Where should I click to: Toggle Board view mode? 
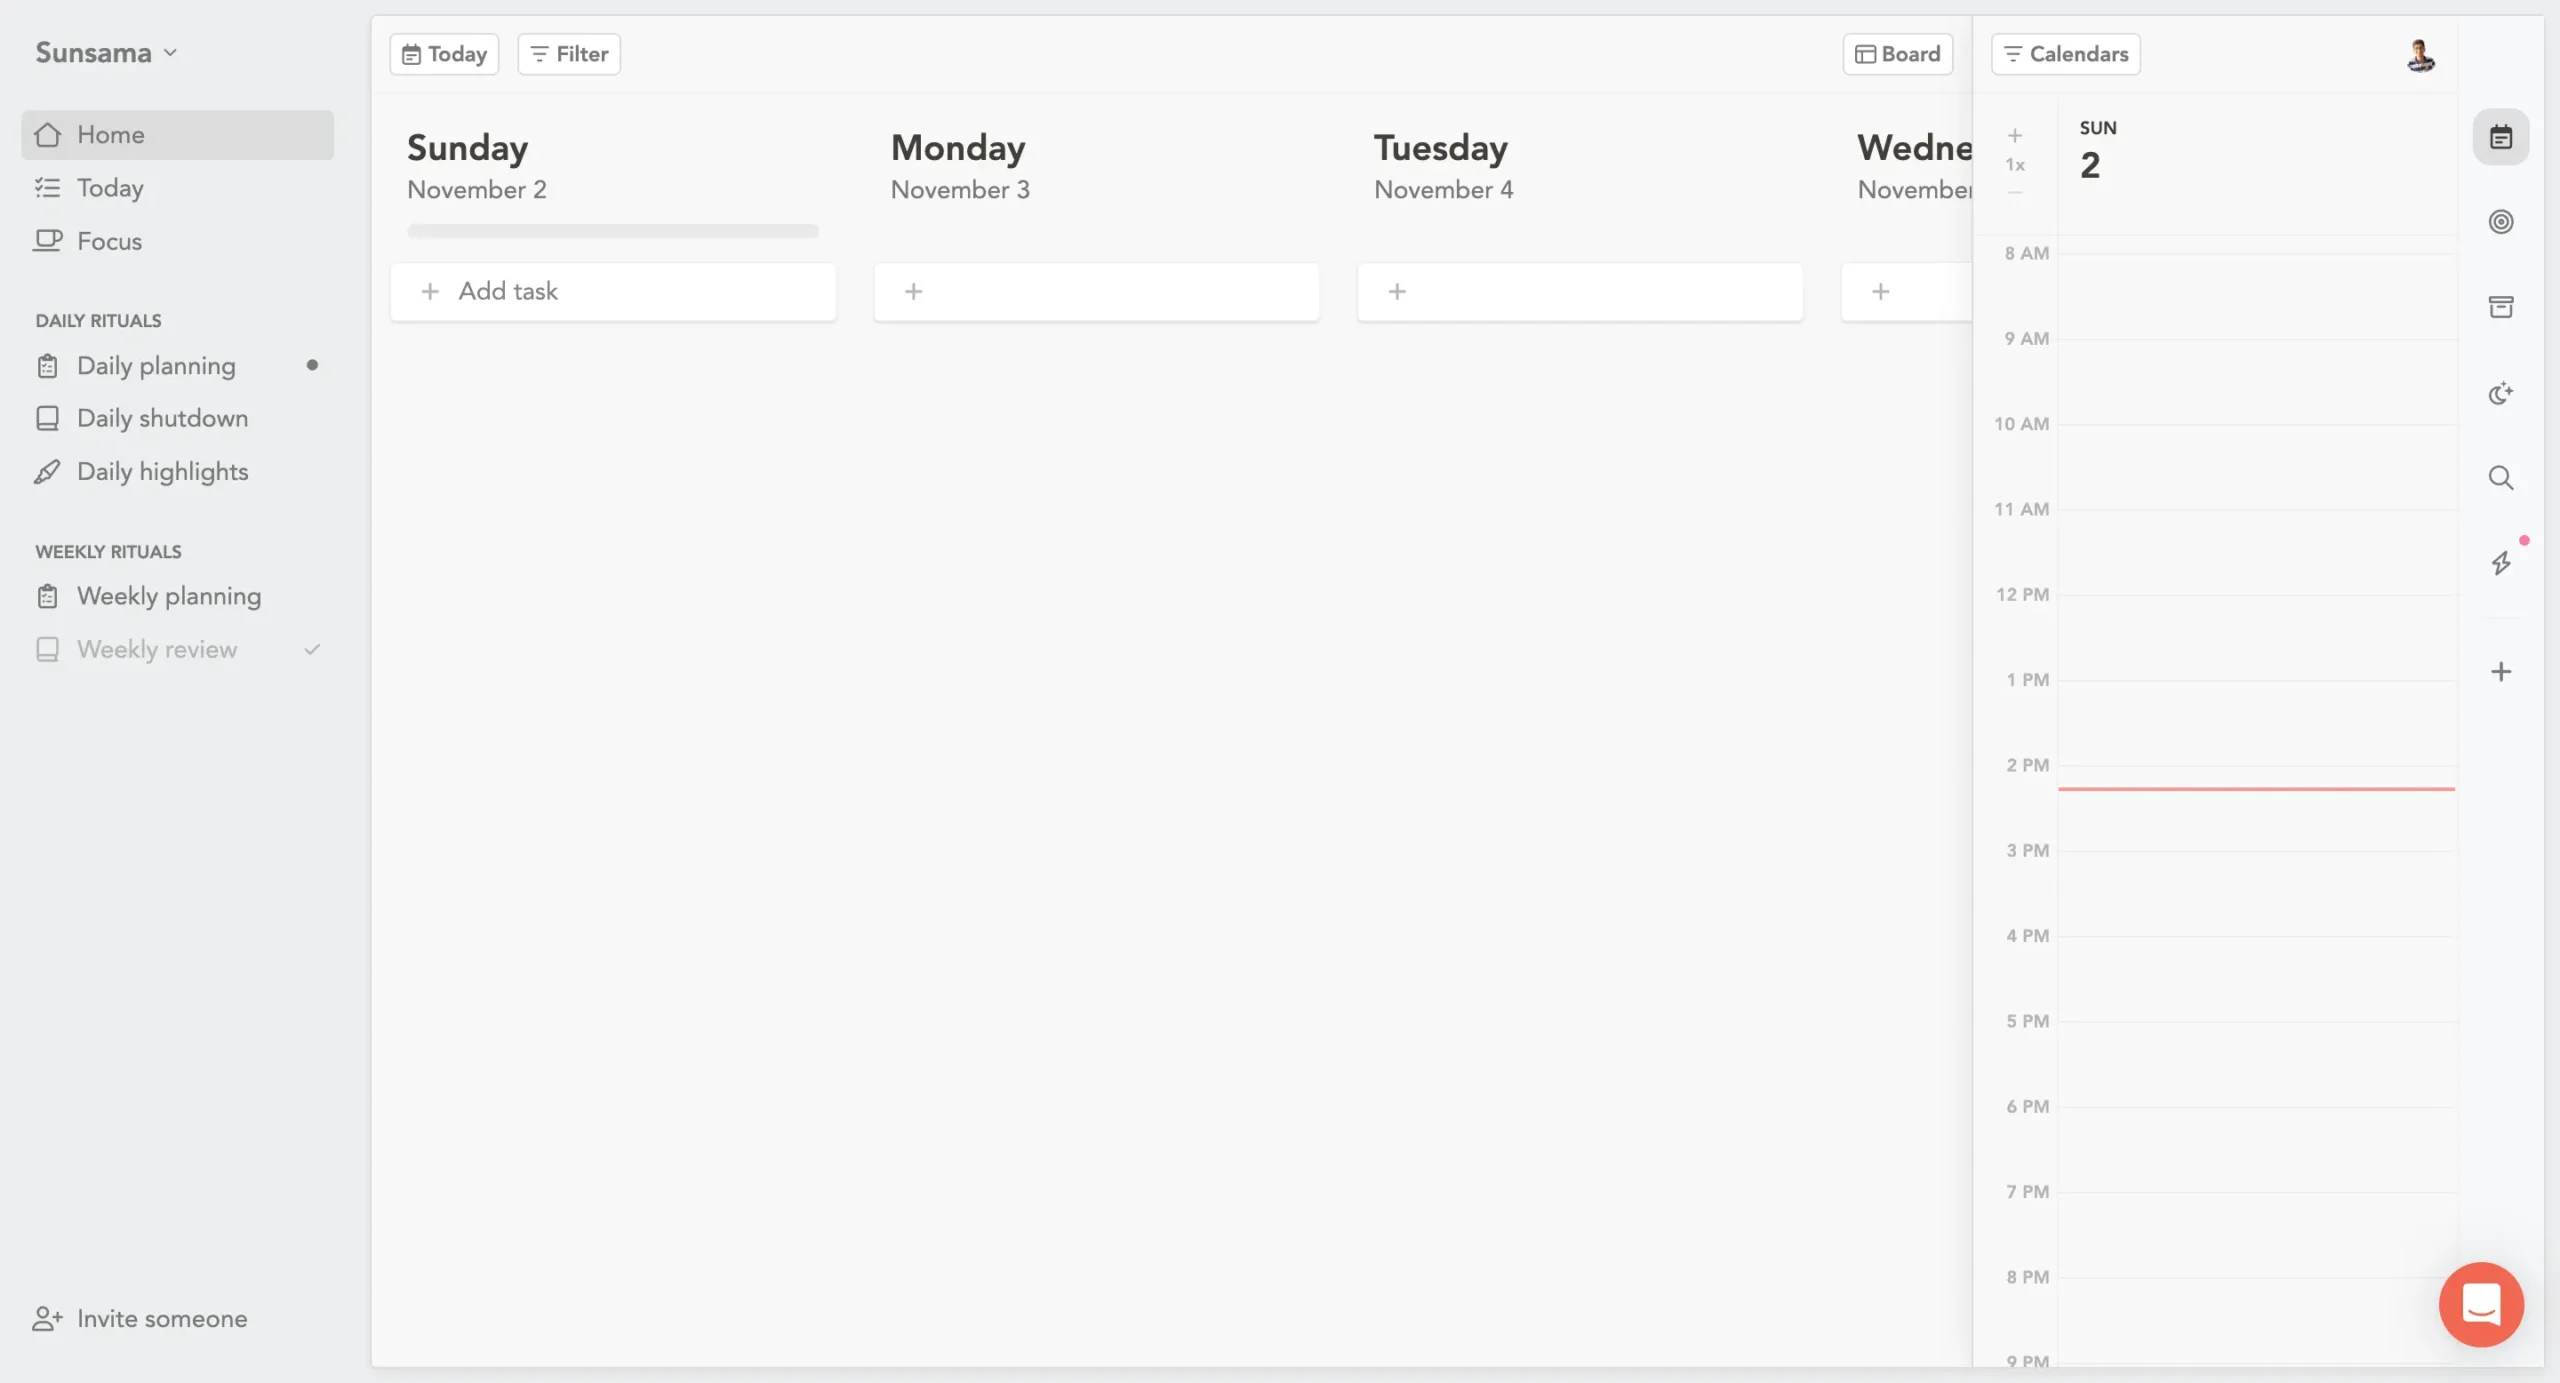[1896, 53]
